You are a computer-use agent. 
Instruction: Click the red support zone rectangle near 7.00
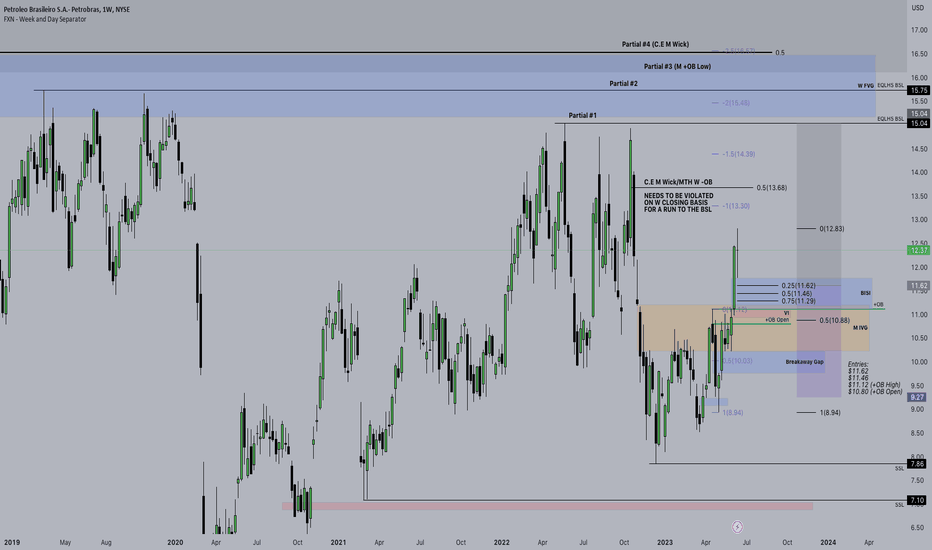point(547,506)
